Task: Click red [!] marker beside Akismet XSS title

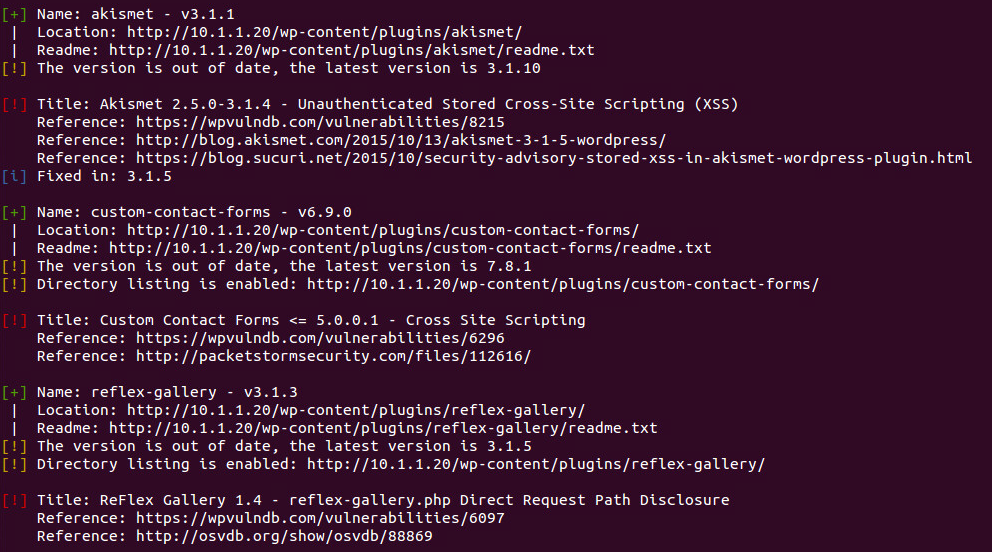Action: 14,104
